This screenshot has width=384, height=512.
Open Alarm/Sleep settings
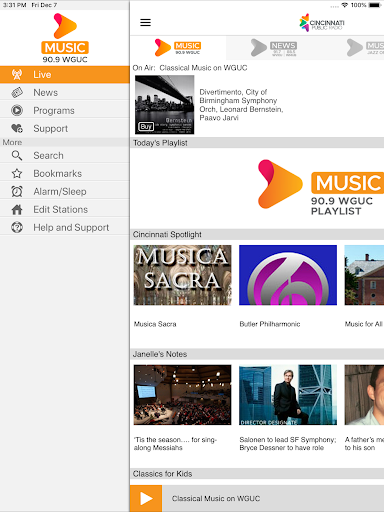[65, 191]
